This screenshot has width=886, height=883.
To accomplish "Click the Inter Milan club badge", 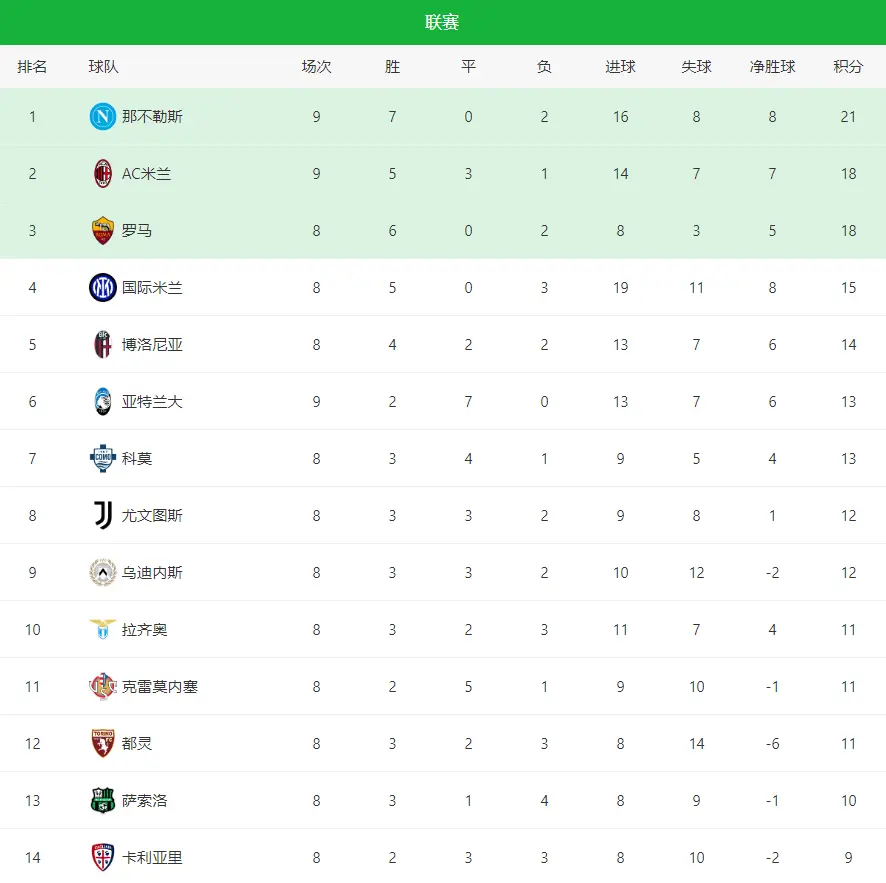I will [x=103, y=288].
